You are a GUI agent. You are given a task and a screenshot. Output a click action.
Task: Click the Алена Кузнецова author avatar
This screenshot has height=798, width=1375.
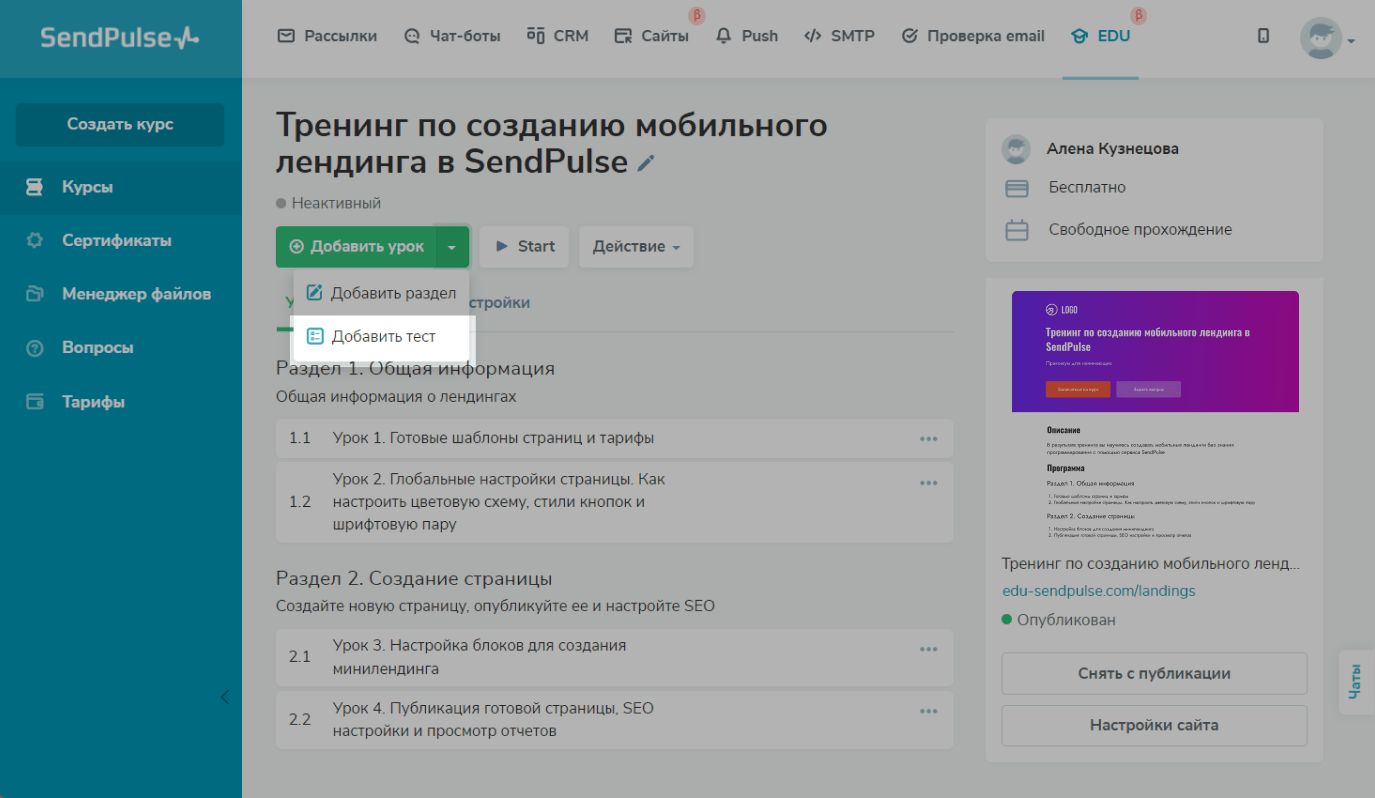point(1016,149)
